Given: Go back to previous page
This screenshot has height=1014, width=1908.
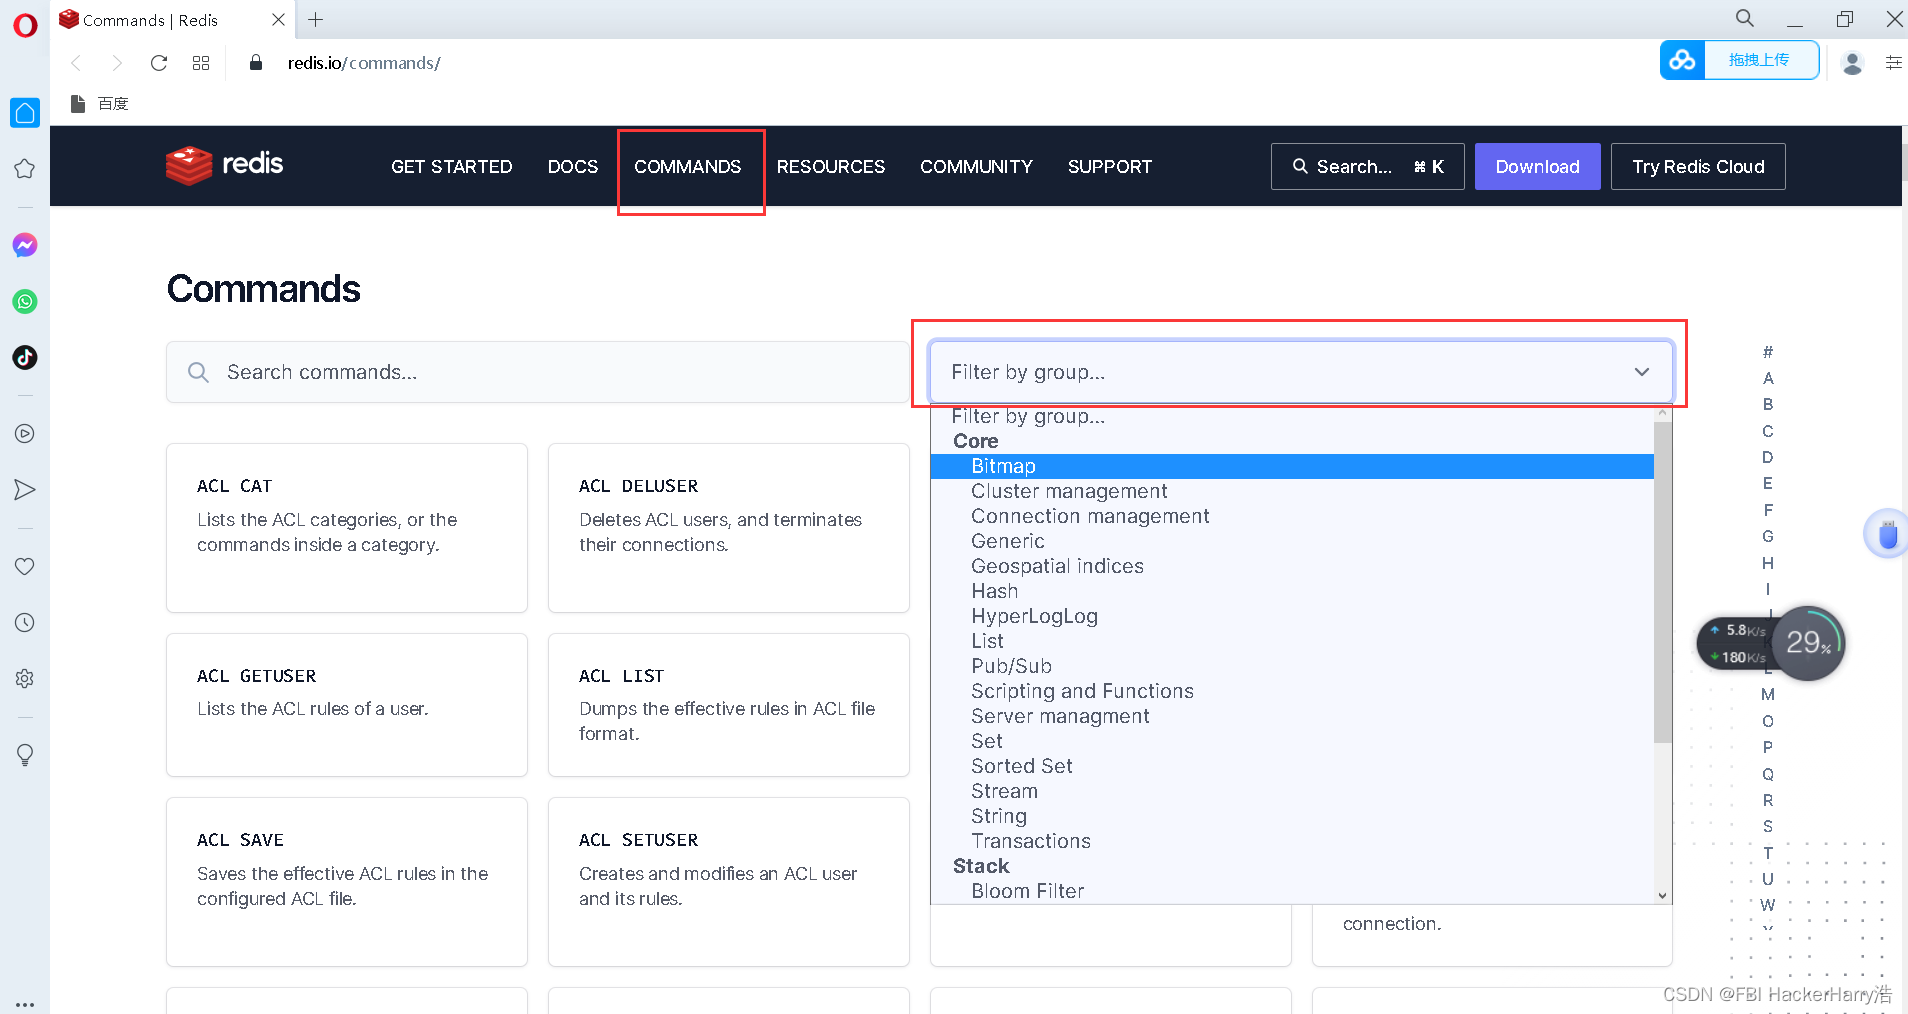Looking at the screenshot, I should (x=76, y=63).
